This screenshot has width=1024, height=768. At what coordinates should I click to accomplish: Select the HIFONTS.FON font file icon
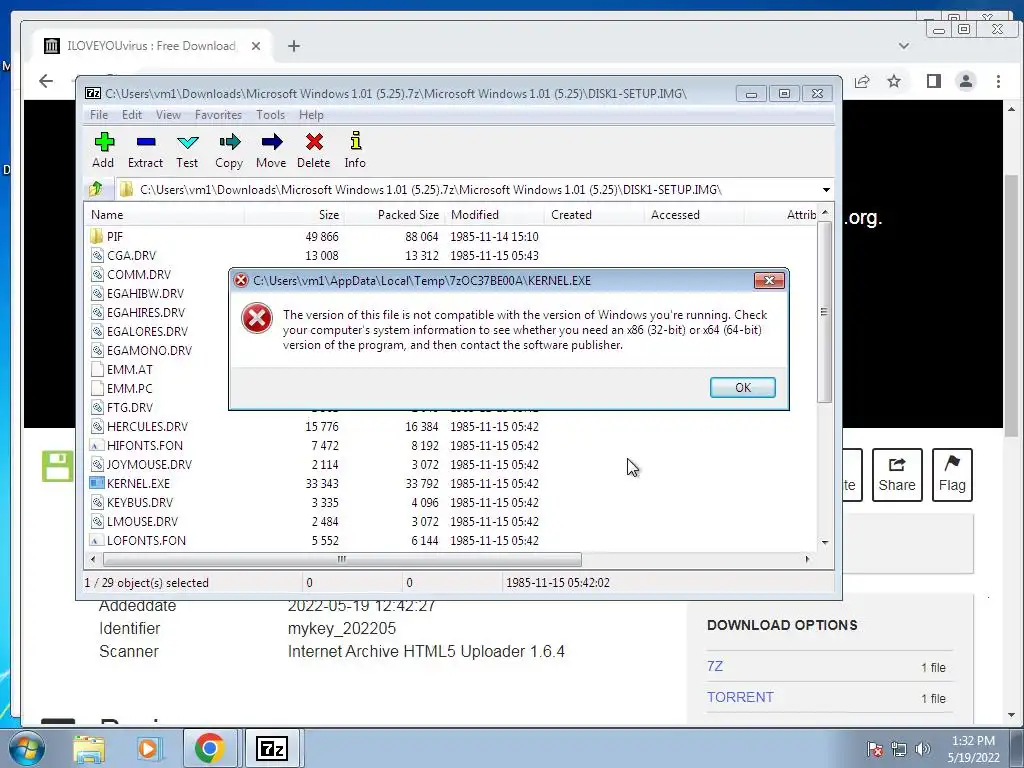coord(97,445)
